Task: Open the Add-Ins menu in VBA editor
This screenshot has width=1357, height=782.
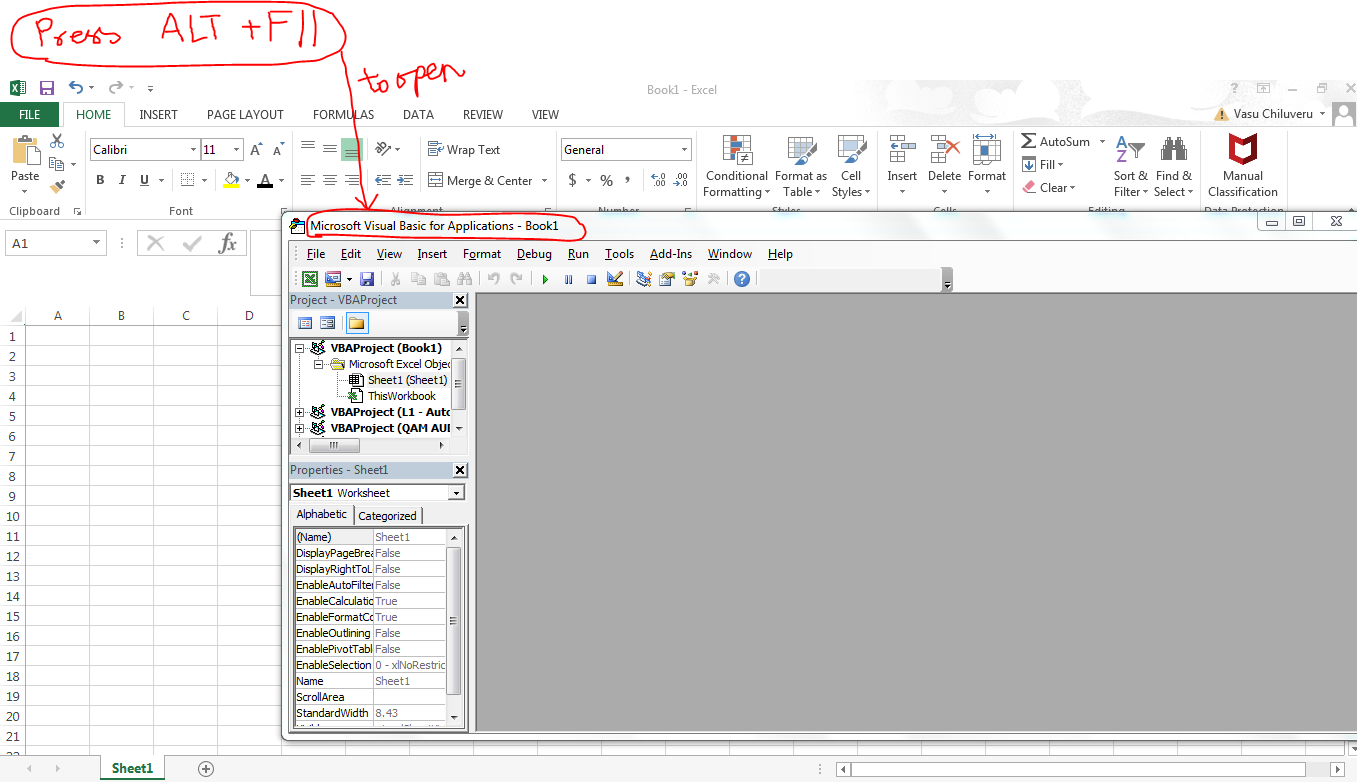Action: (x=671, y=254)
